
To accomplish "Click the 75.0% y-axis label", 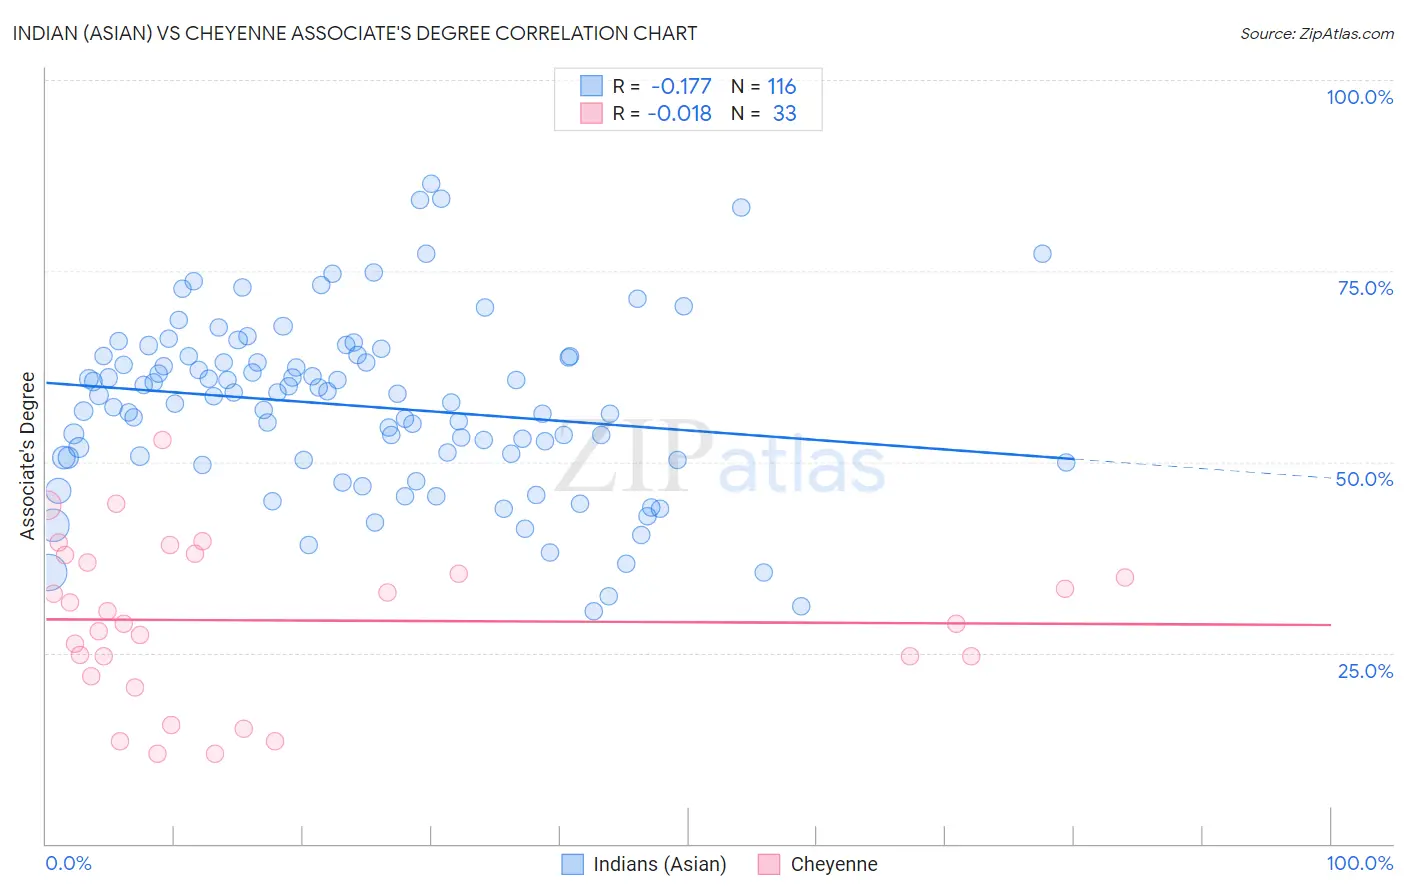I will (x=1365, y=288).
